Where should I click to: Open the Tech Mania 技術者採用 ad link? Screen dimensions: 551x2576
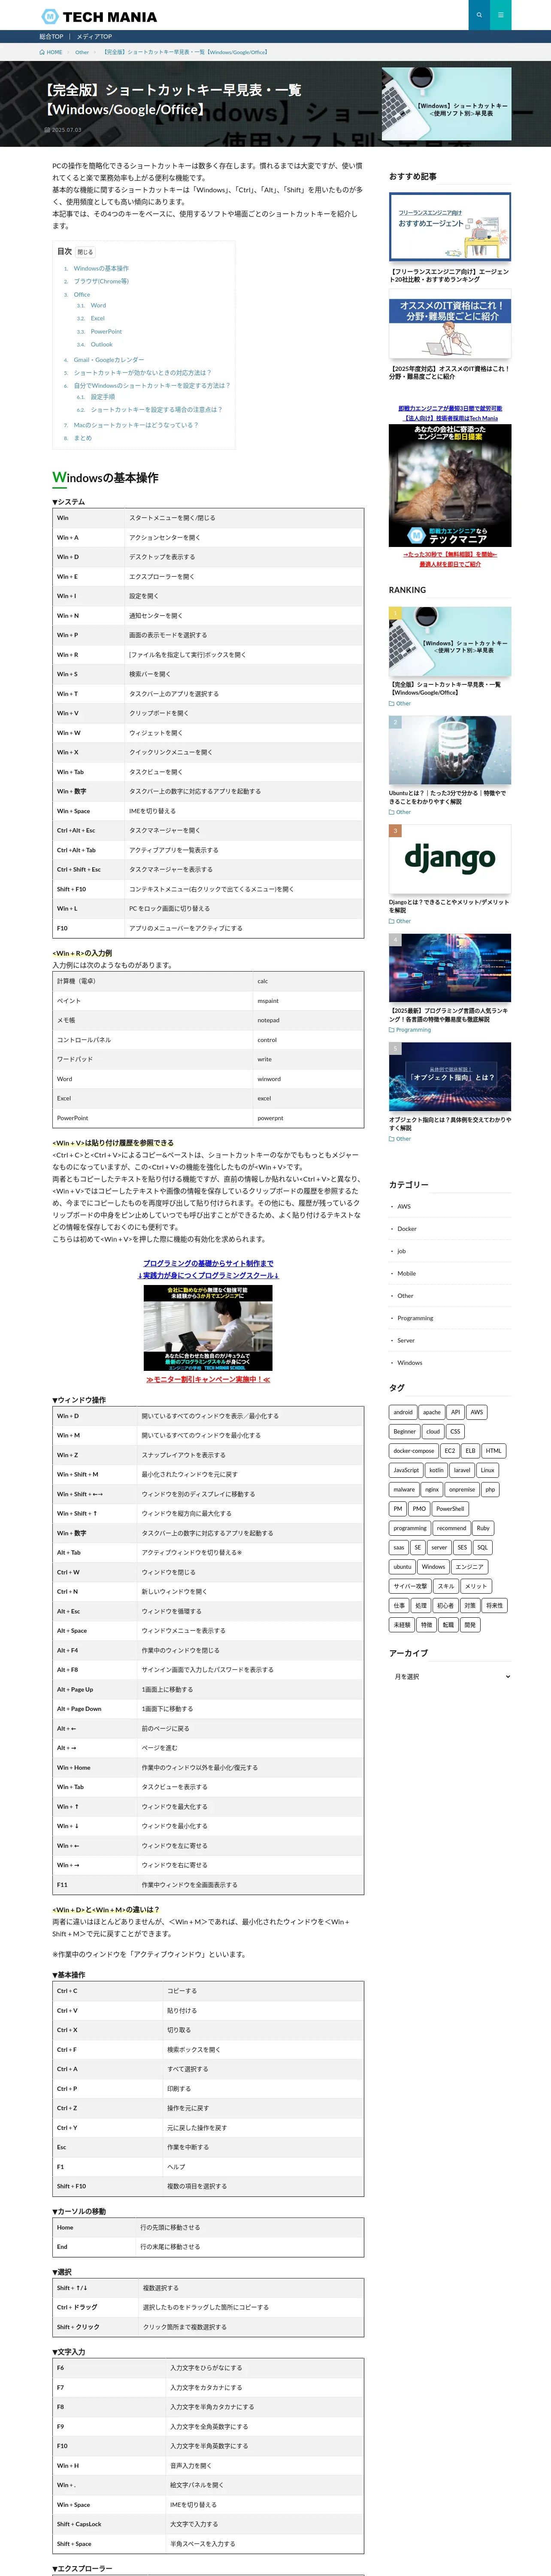click(x=450, y=418)
